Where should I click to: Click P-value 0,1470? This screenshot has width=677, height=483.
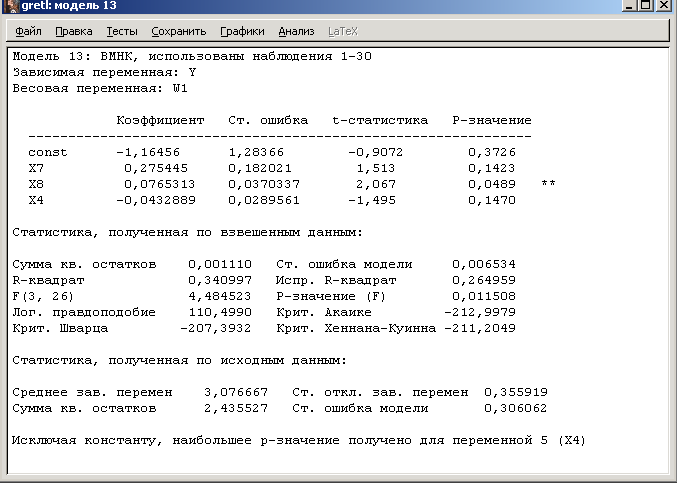[x=492, y=200]
